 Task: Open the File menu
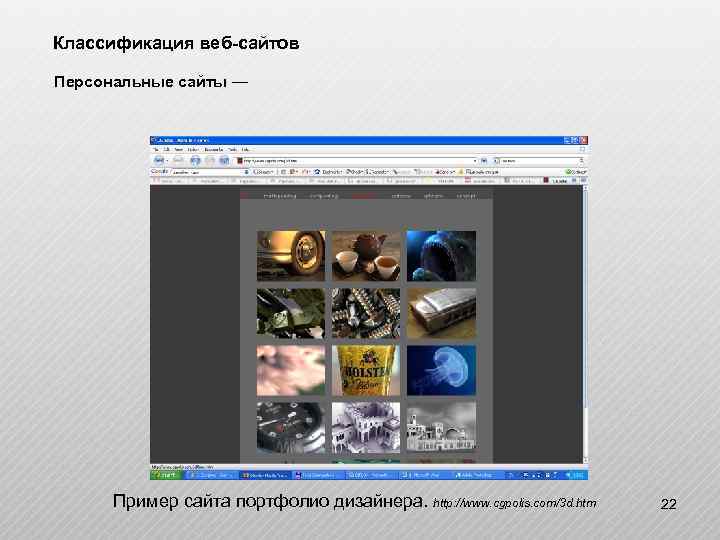[156, 150]
